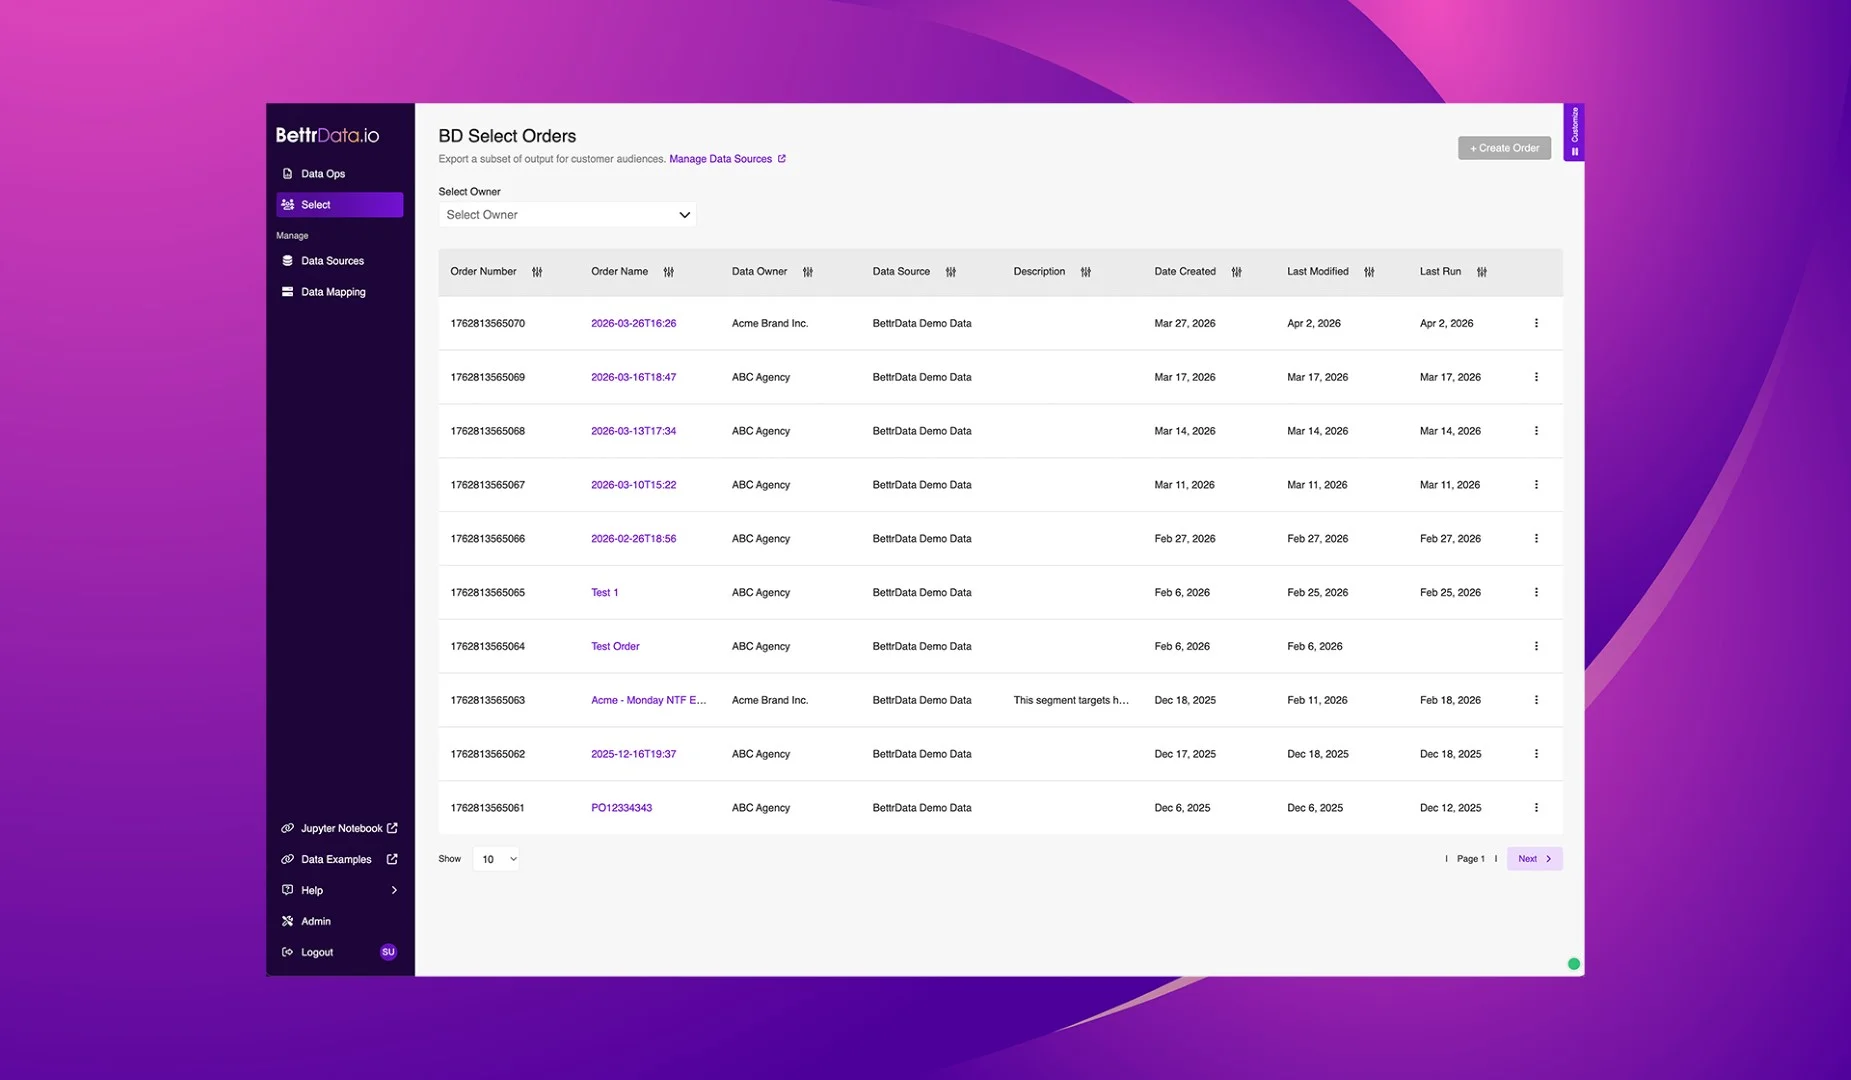The width and height of the screenshot is (1851, 1080).
Task: Open the Jupyter Notebook external link
Action: coord(342,828)
